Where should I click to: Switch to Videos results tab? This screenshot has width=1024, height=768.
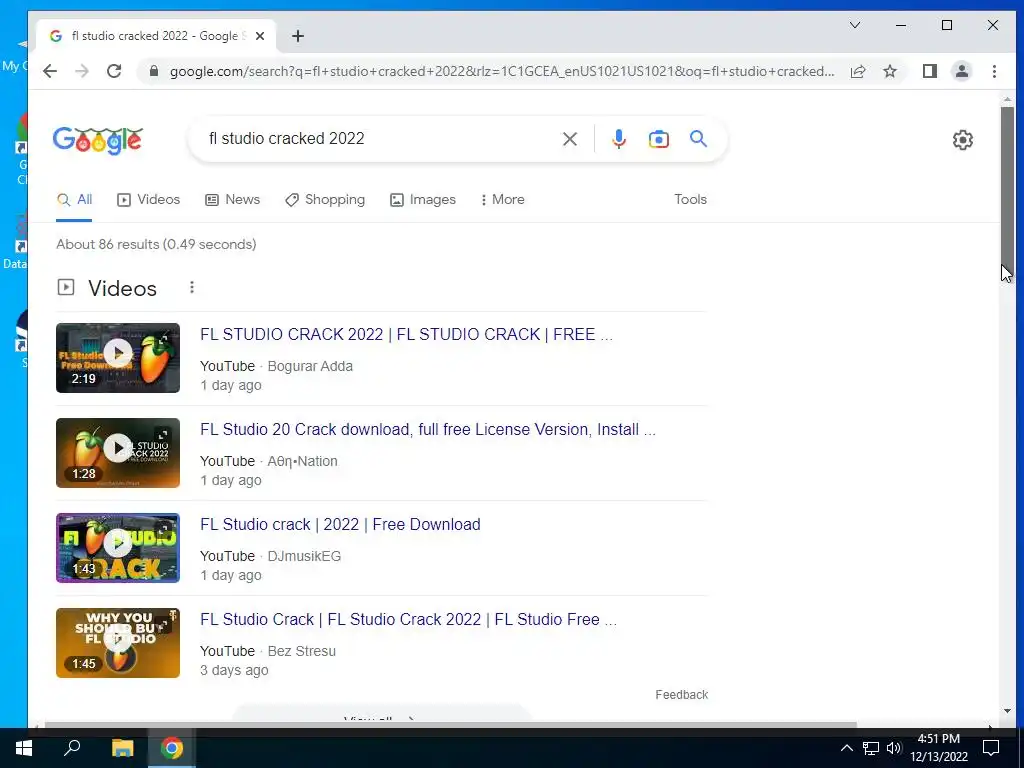tap(148, 199)
